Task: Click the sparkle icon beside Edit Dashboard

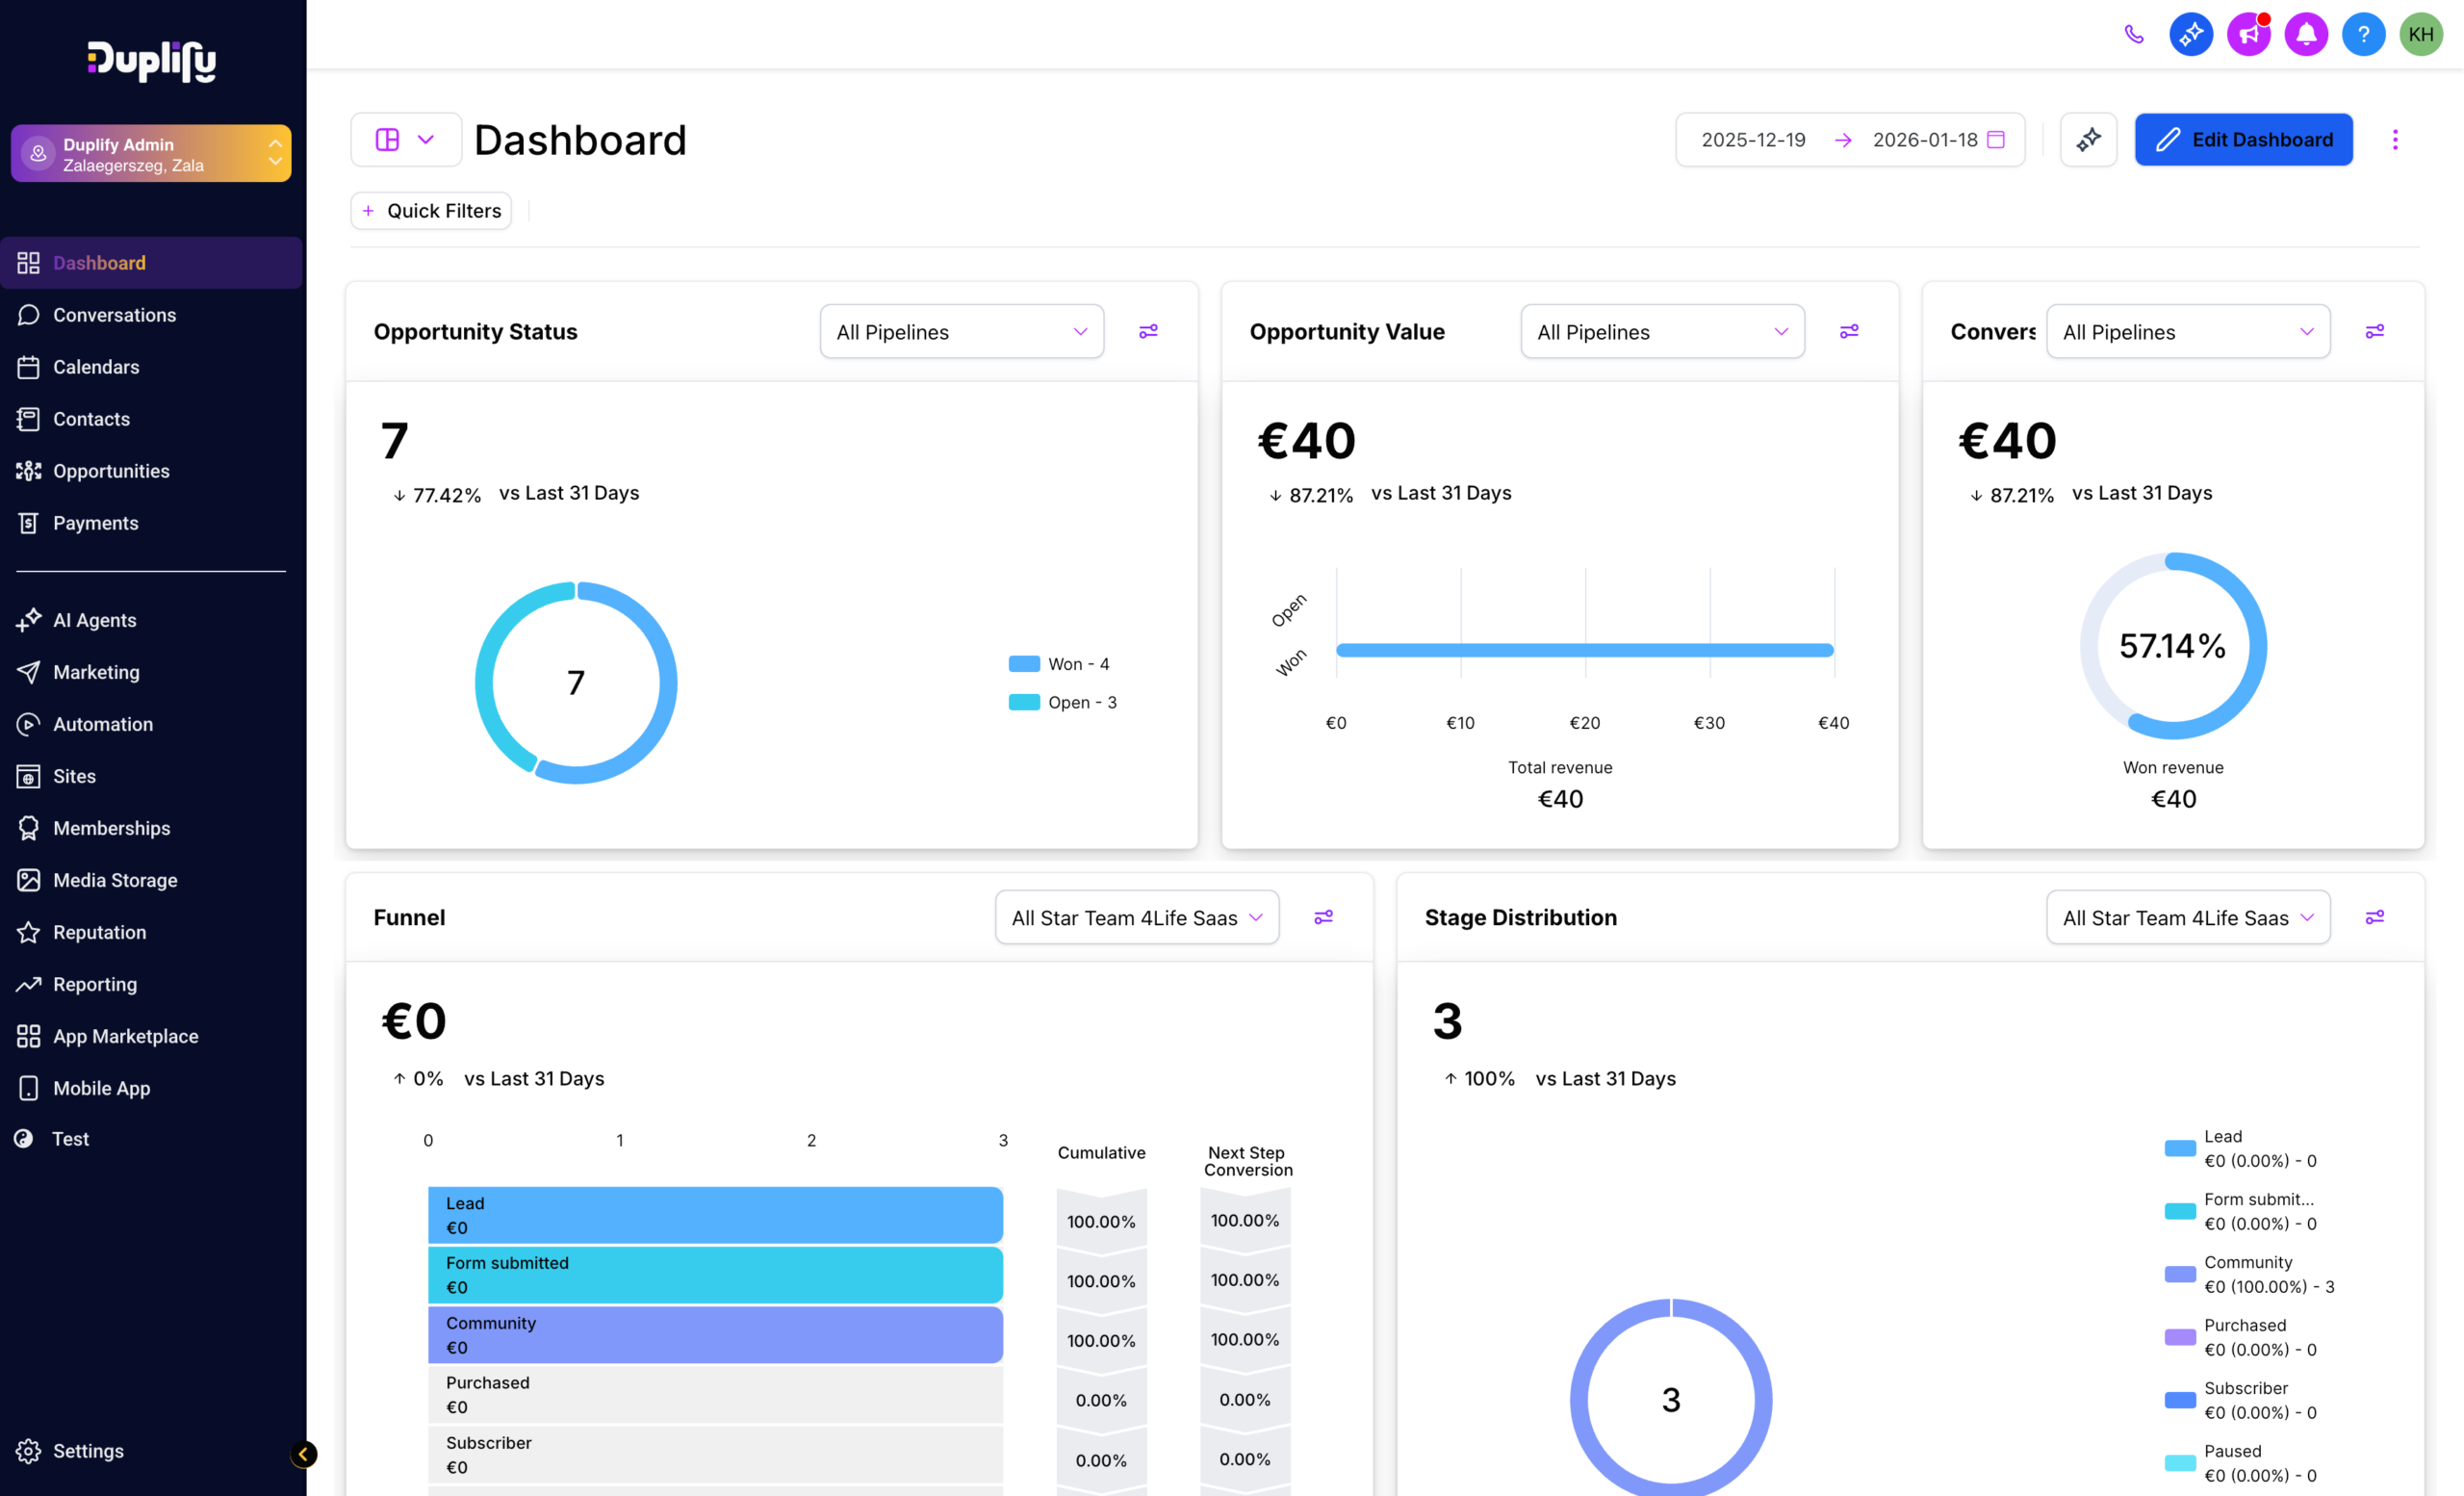Action: [2088, 140]
